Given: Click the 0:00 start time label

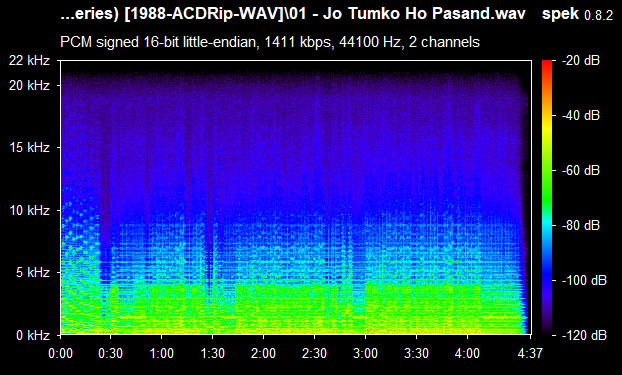Looking at the screenshot, I should pyautogui.click(x=60, y=353).
